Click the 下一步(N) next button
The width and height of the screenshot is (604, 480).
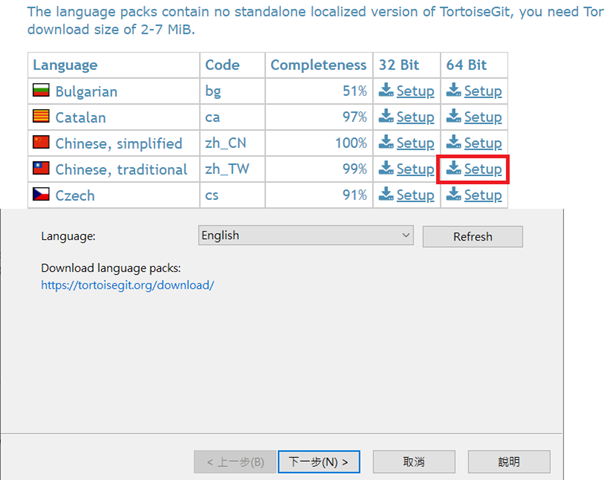click(319, 462)
